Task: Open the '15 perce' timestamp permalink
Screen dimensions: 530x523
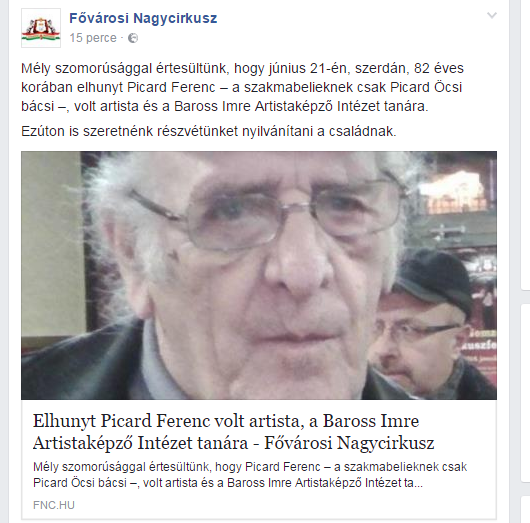Action: click(x=93, y=38)
